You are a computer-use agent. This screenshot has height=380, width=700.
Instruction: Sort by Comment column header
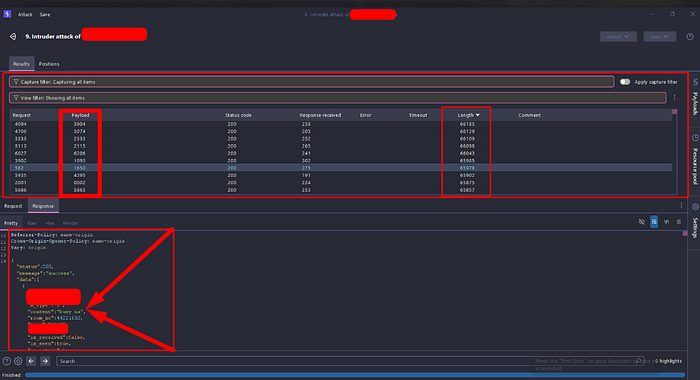pos(529,115)
